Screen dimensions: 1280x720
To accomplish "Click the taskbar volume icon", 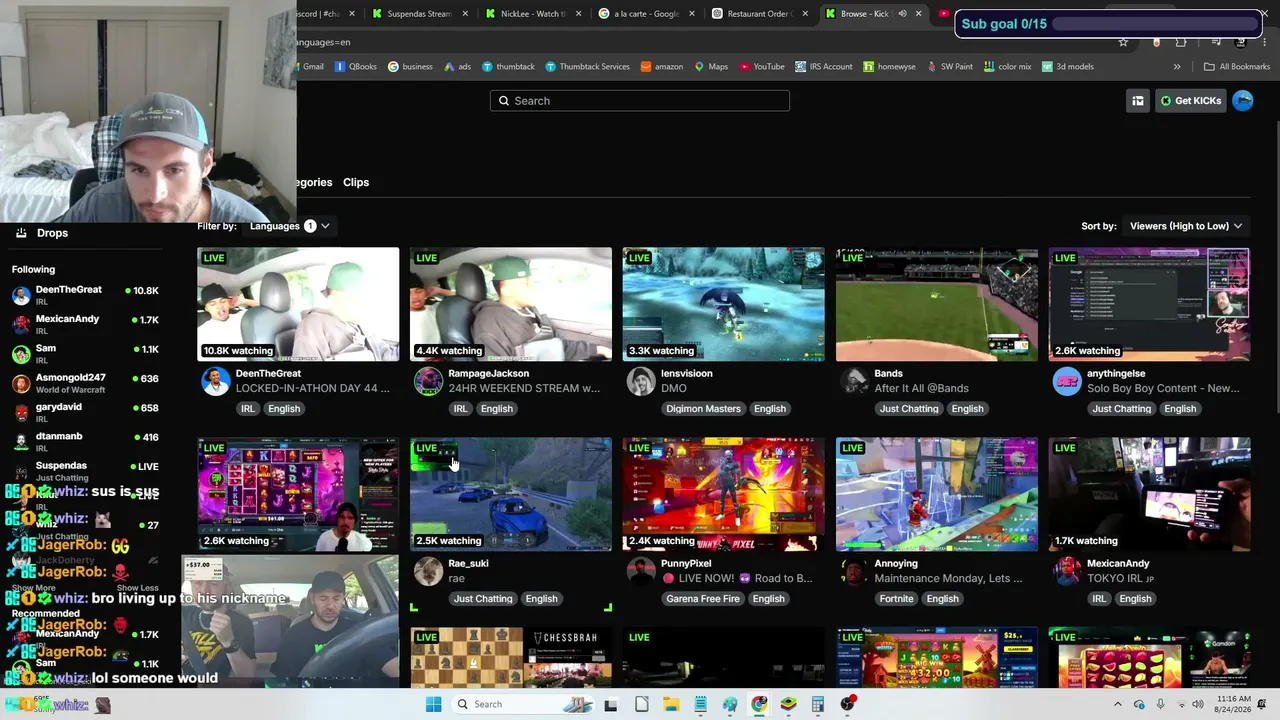I will click(x=1198, y=704).
